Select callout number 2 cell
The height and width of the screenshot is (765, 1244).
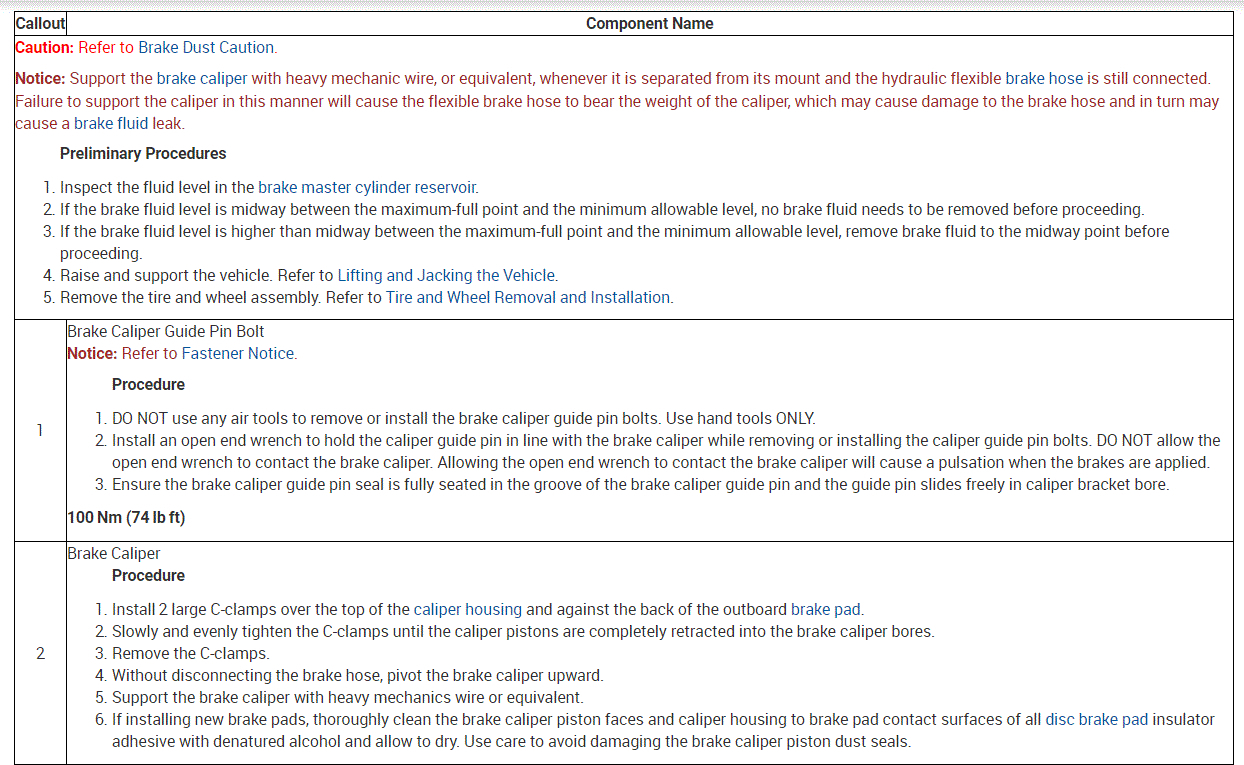[x=40, y=653]
